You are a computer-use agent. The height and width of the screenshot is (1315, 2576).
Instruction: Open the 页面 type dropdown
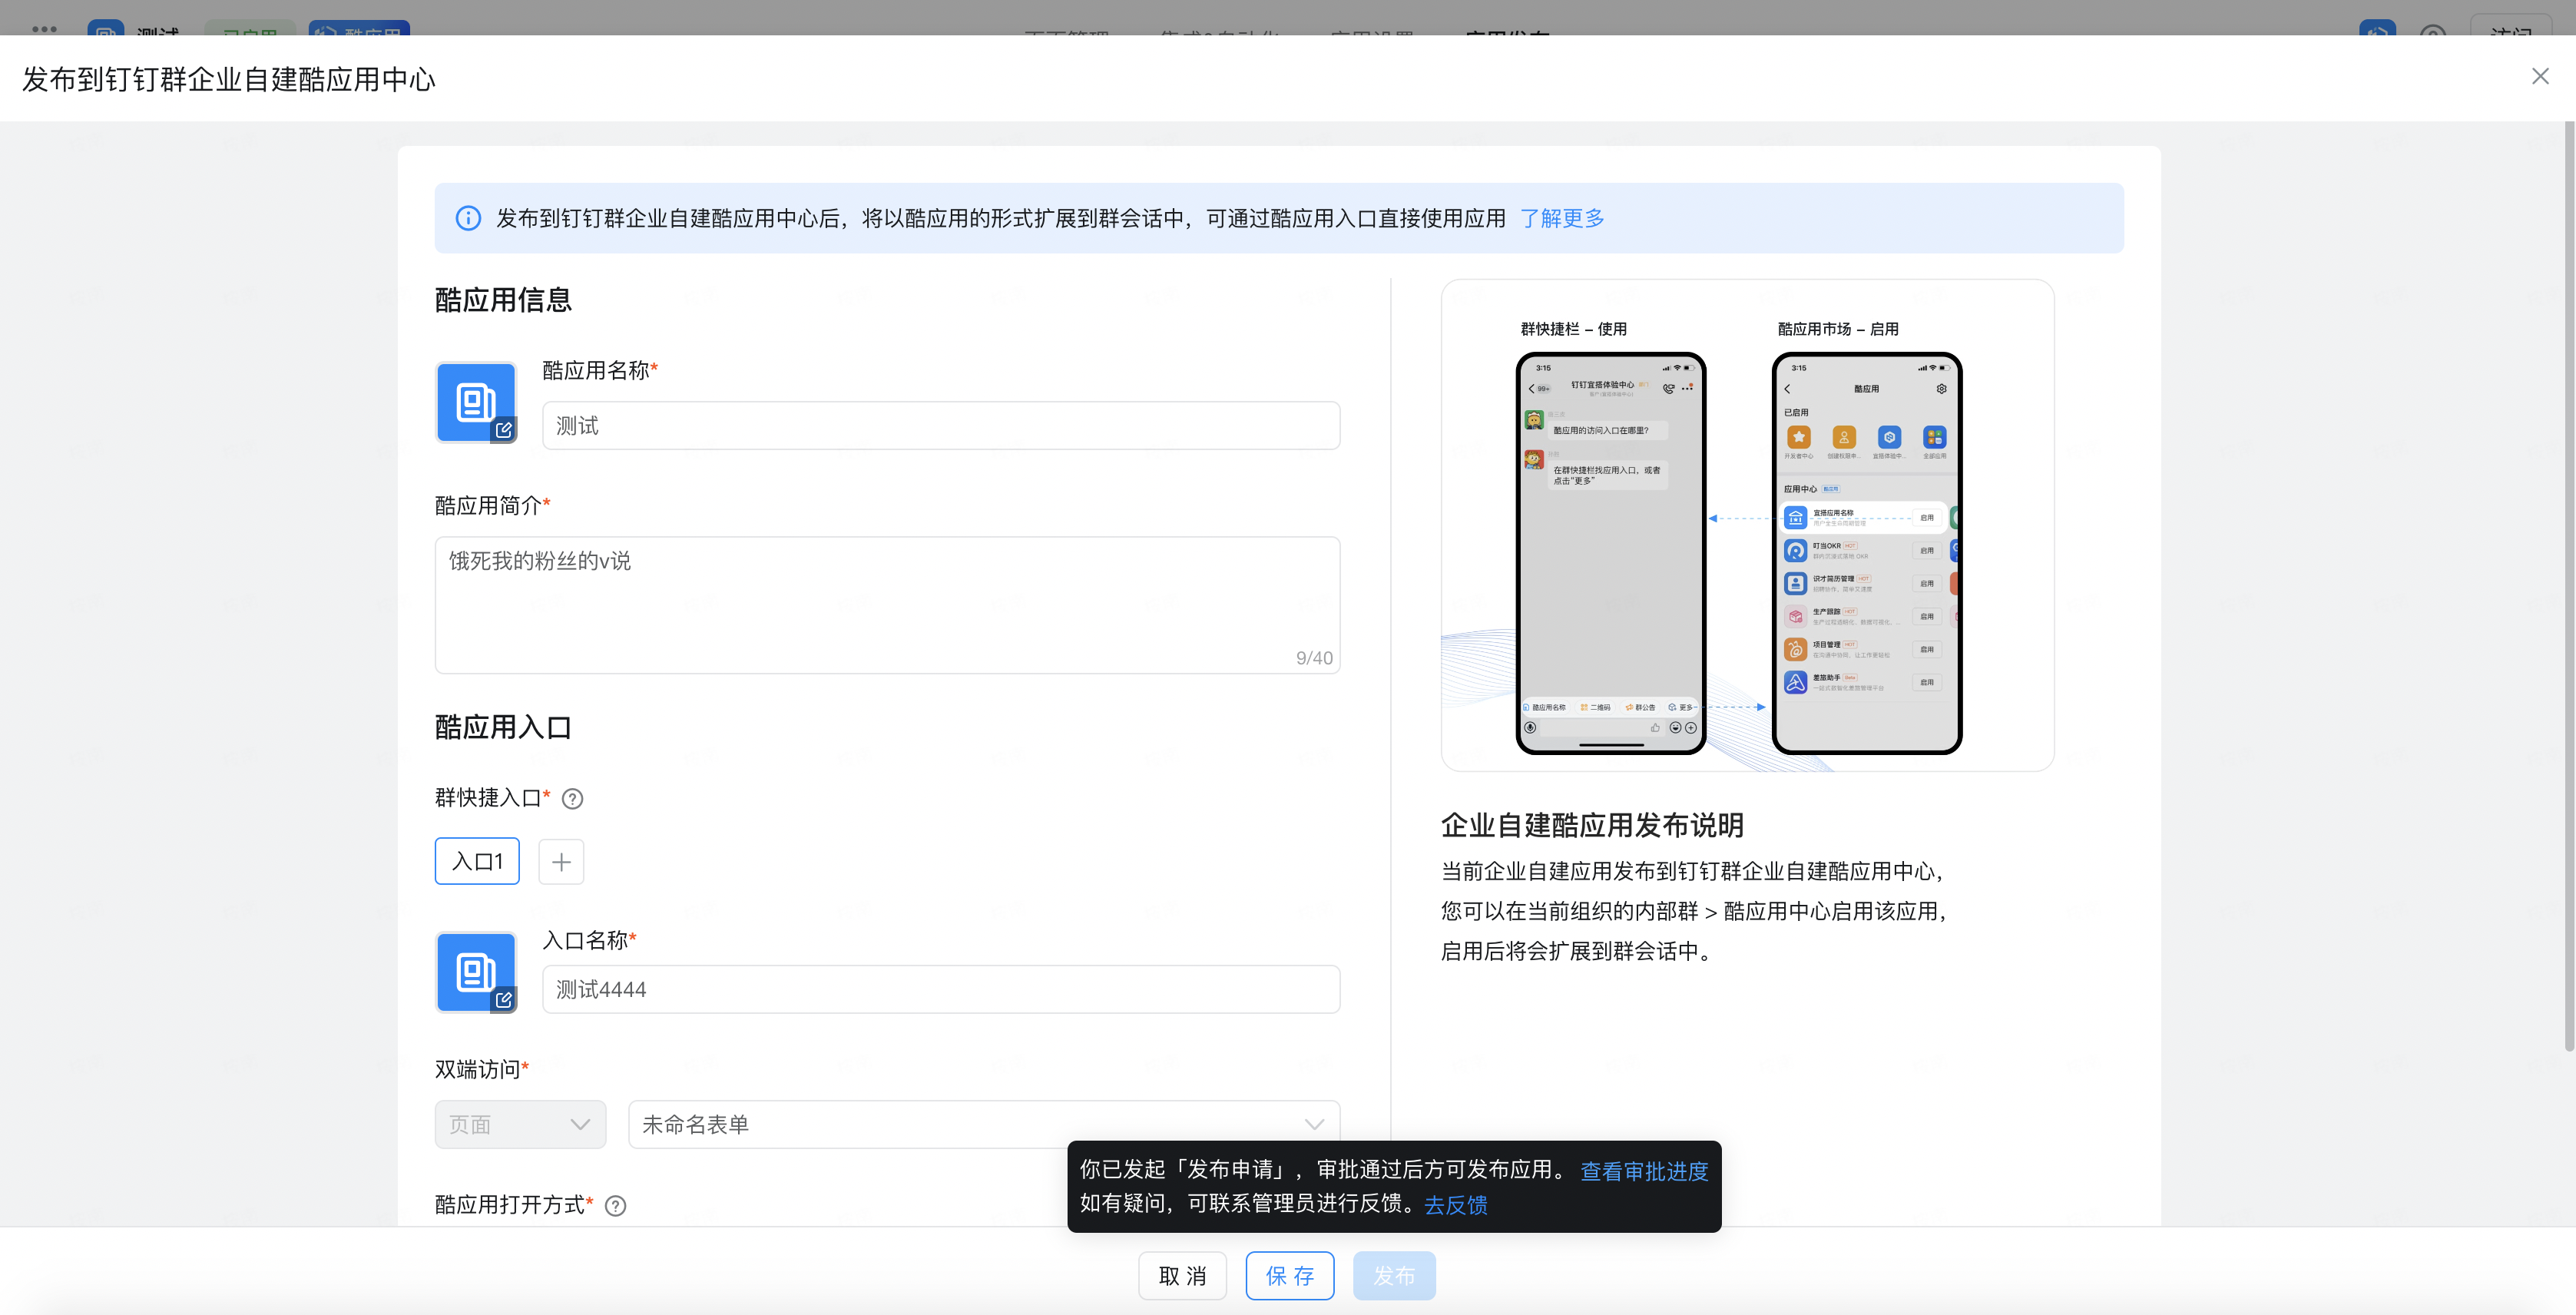coord(520,1124)
